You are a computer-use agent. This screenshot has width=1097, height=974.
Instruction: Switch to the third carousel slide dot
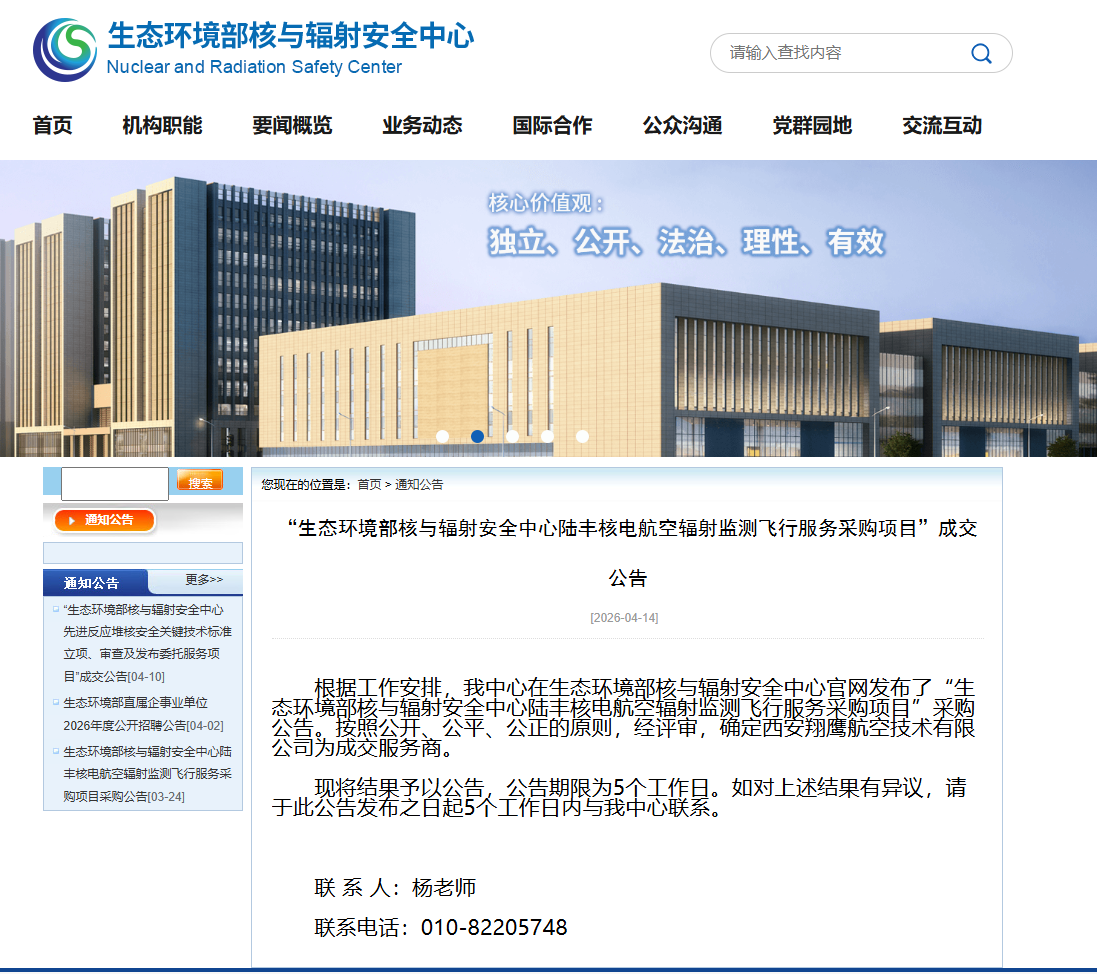513,436
